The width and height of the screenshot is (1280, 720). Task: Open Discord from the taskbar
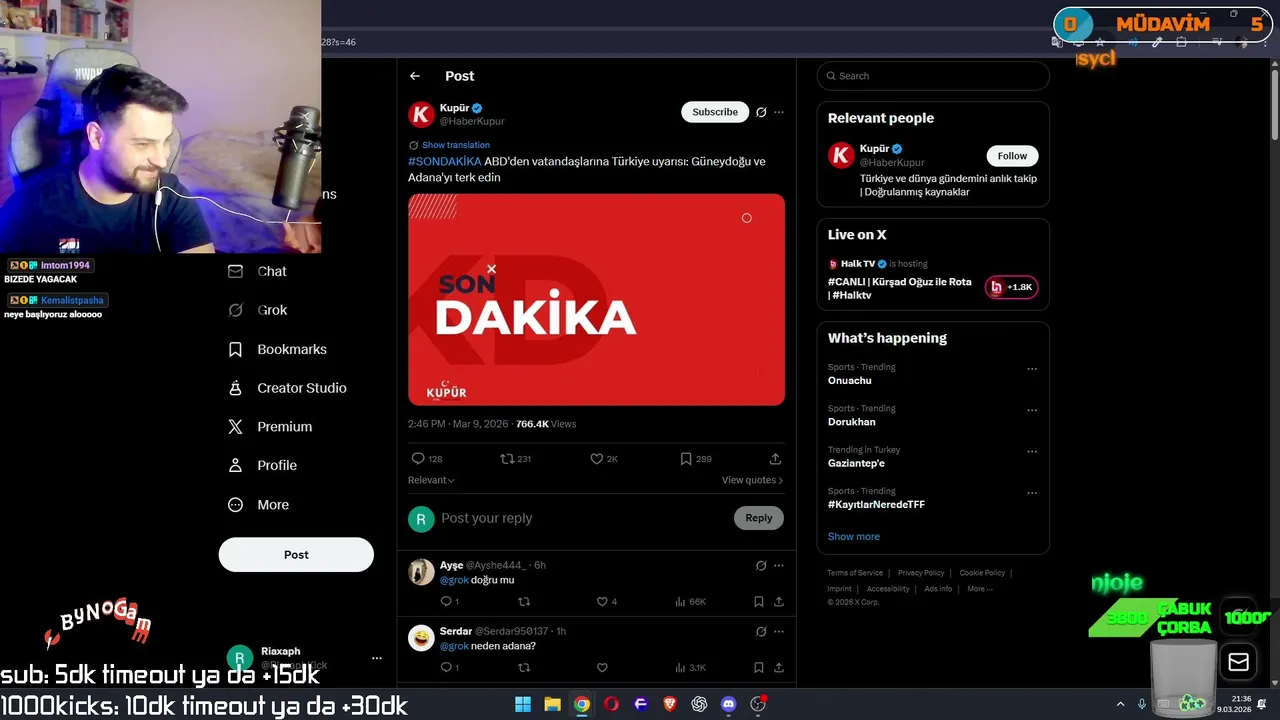point(729,704)
